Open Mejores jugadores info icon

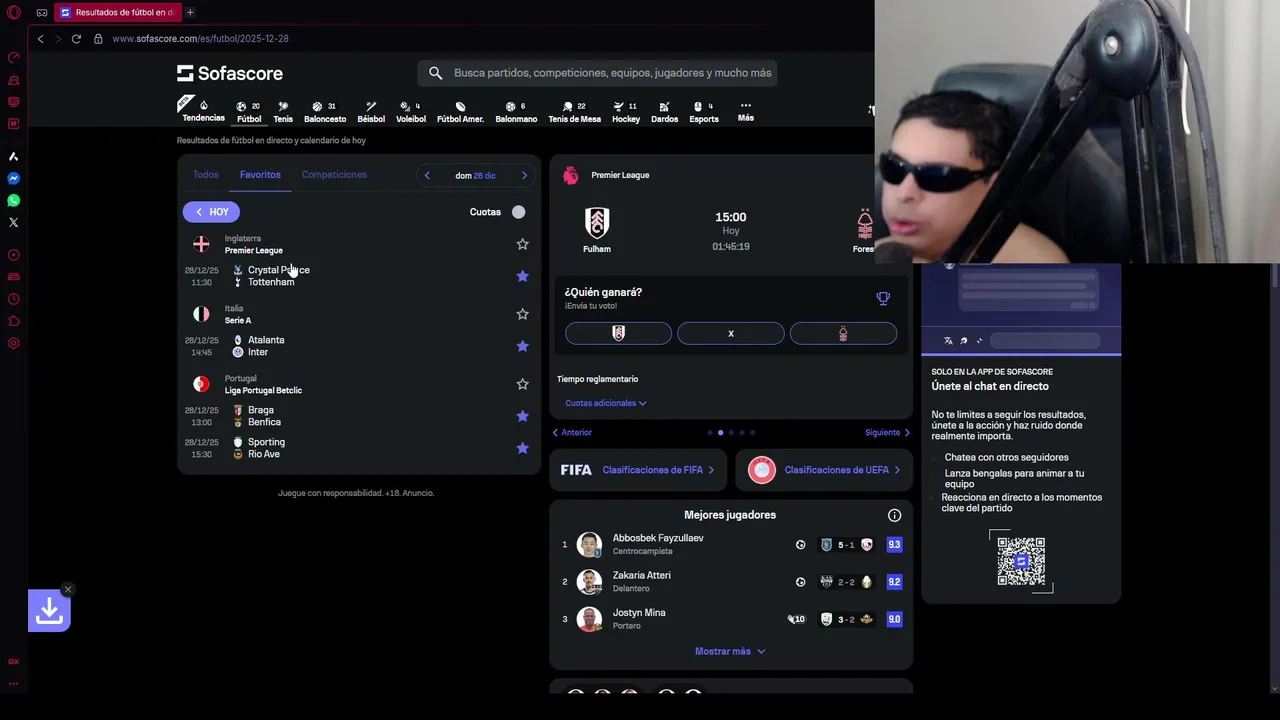pos(895,516)
